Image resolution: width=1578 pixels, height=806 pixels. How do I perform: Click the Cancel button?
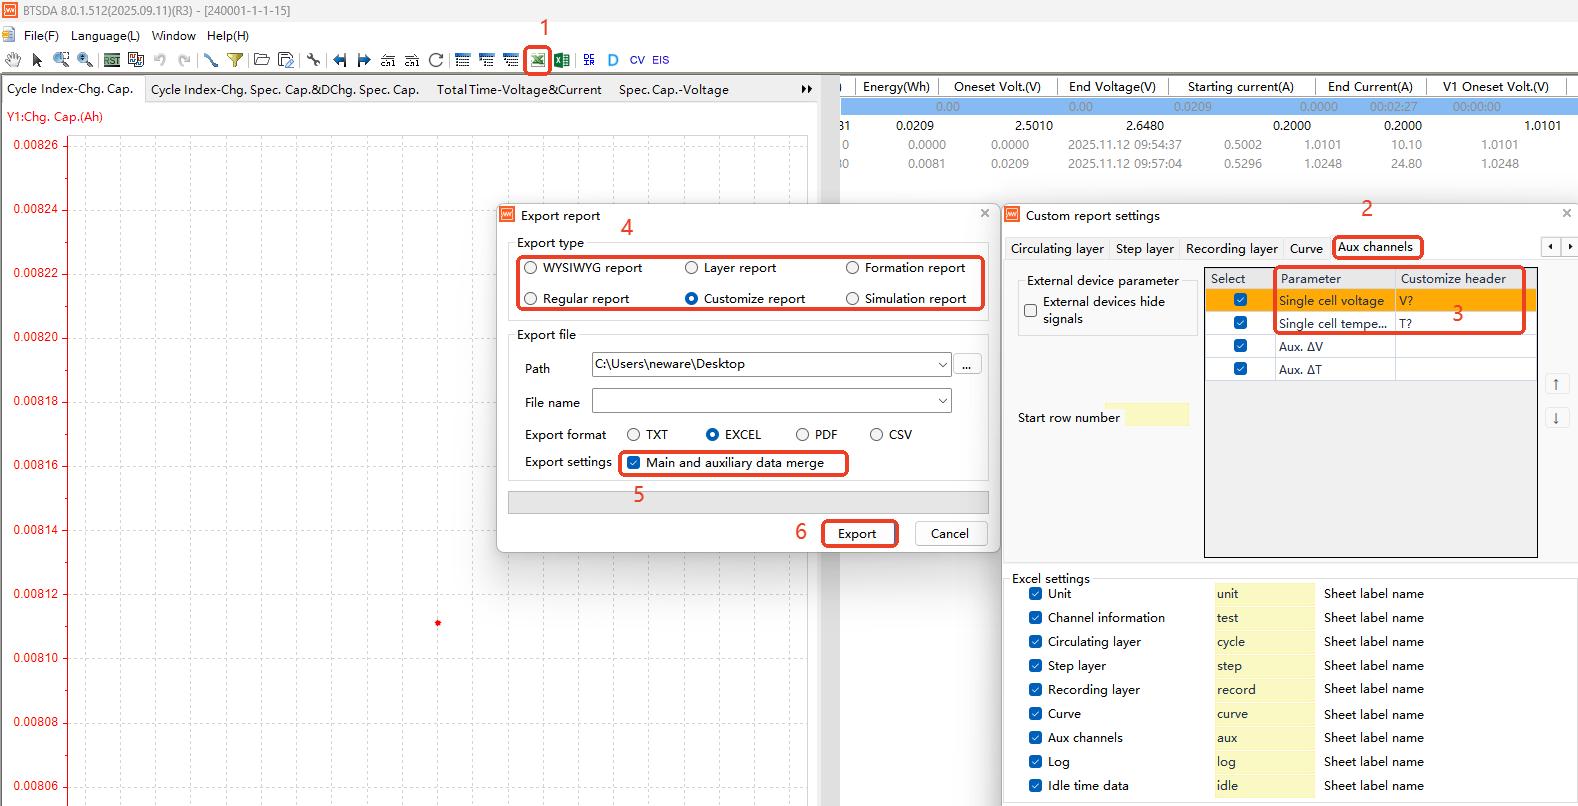pyautogui.click(x=949, y=534)
